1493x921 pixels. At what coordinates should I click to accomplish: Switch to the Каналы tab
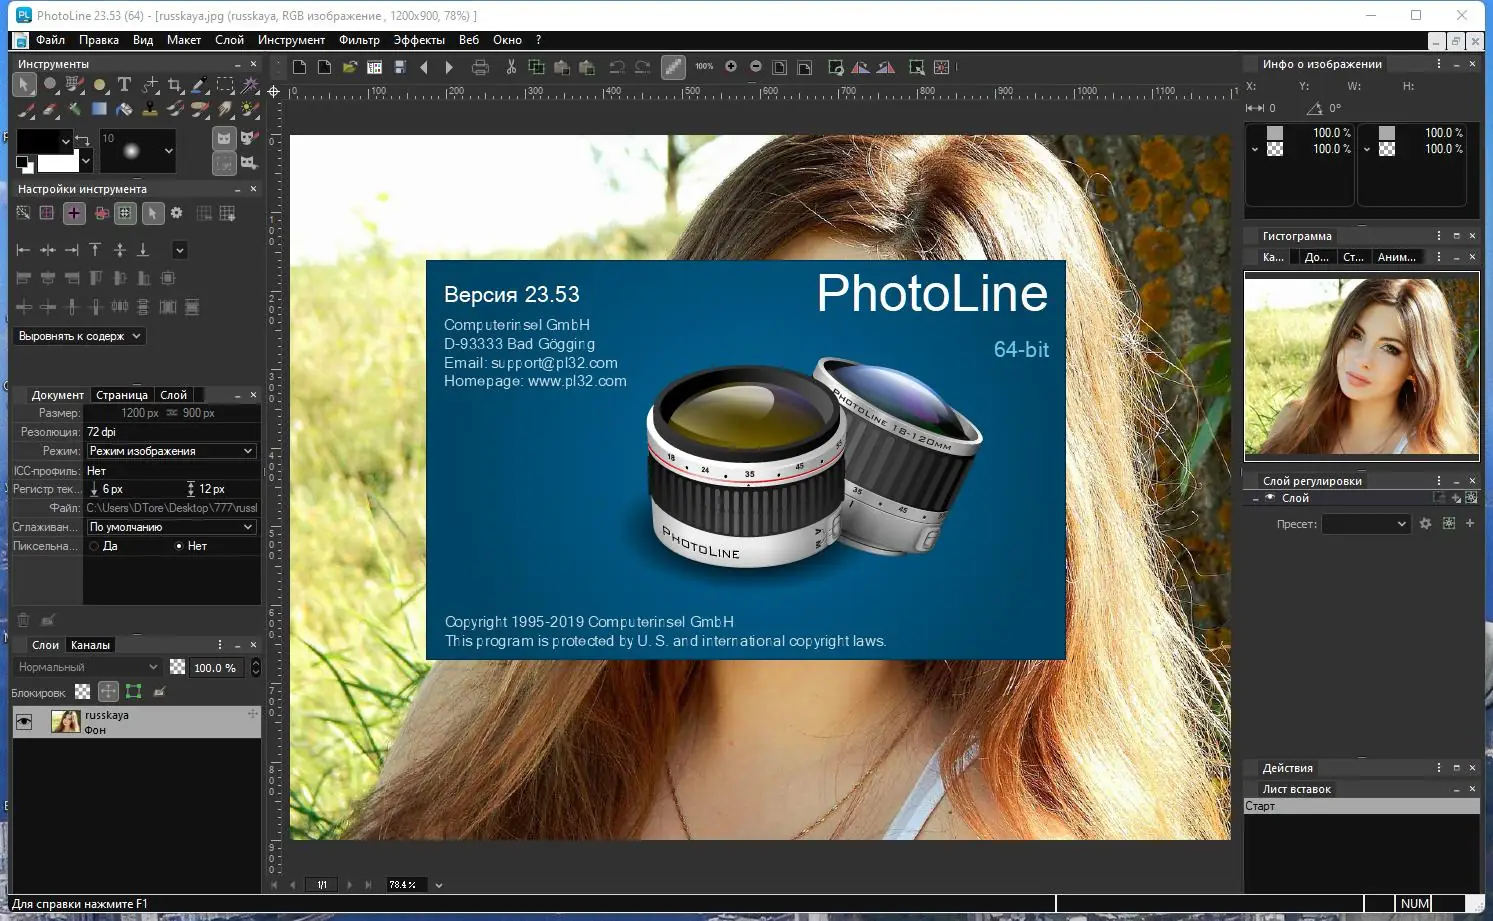pyautogui.click(x=90, y=645)
